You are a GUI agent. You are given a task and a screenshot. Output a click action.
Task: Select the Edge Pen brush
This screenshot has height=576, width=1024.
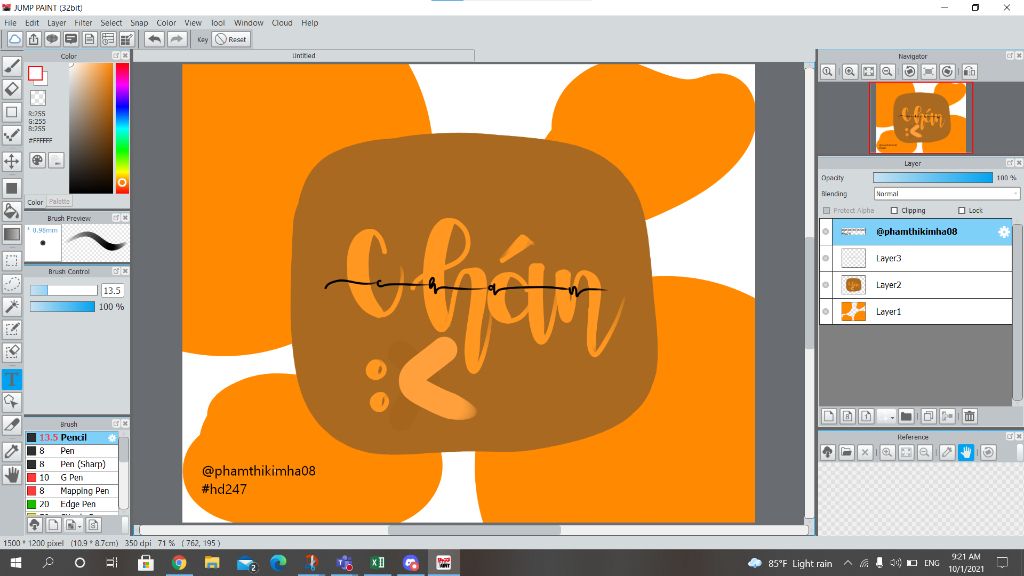point(72,504)
